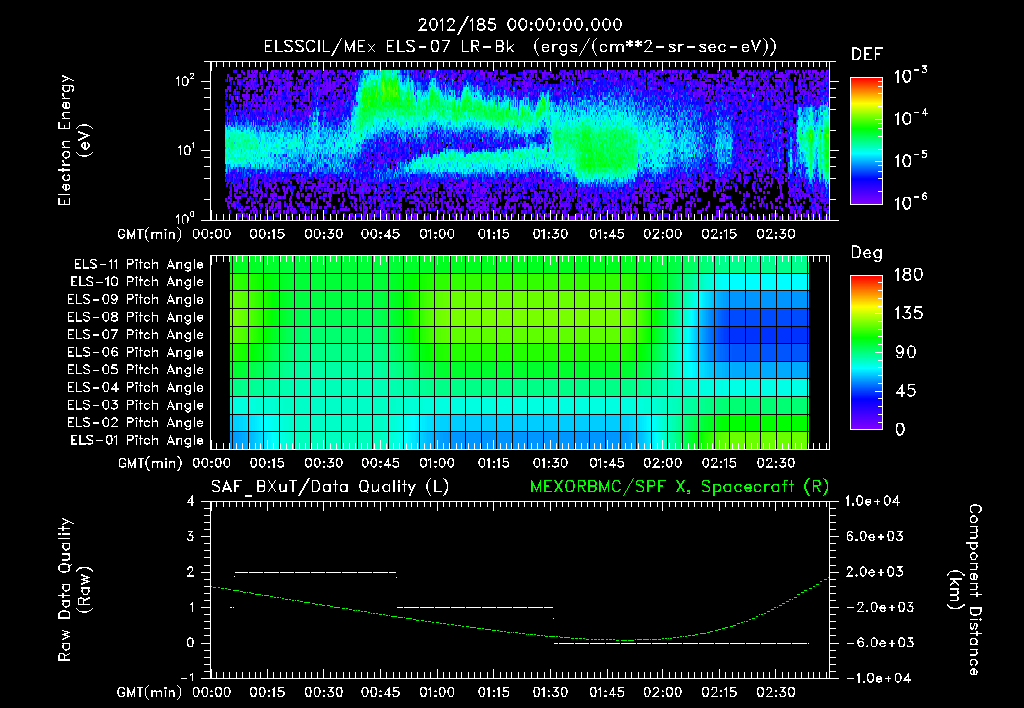Click 01:45 time tick under the spectrogram

607,234
